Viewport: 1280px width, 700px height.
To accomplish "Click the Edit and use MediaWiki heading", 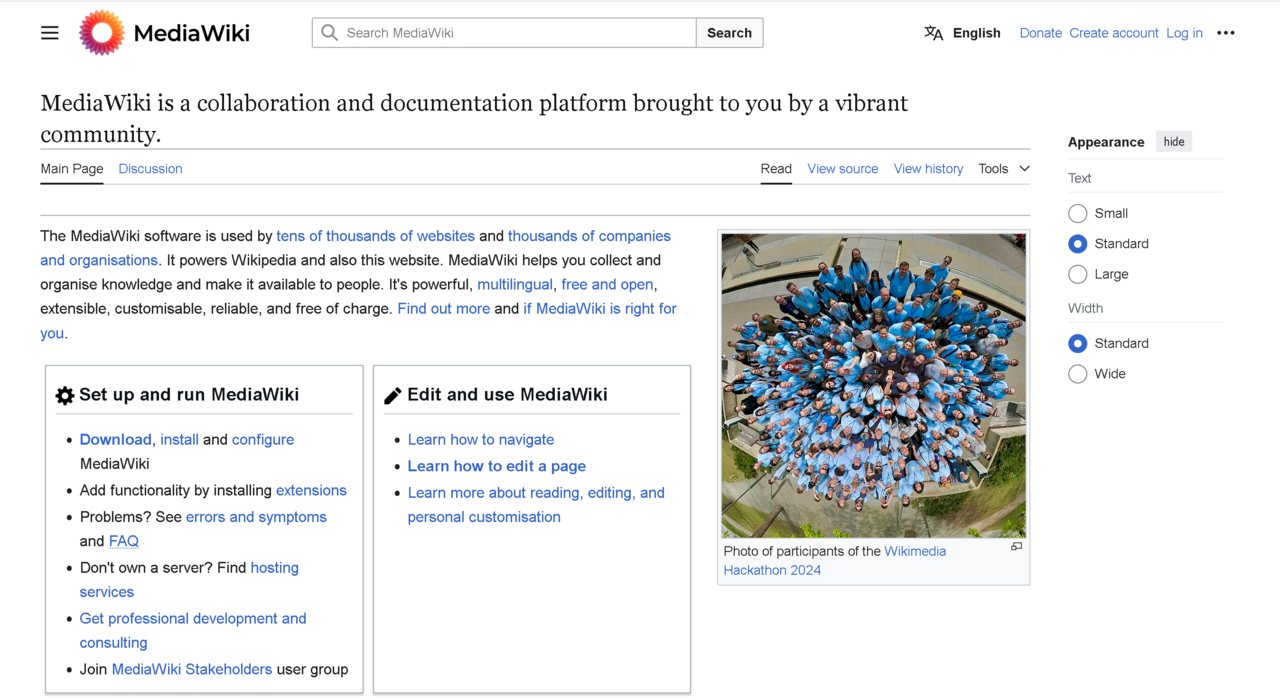I will (507, 395).
